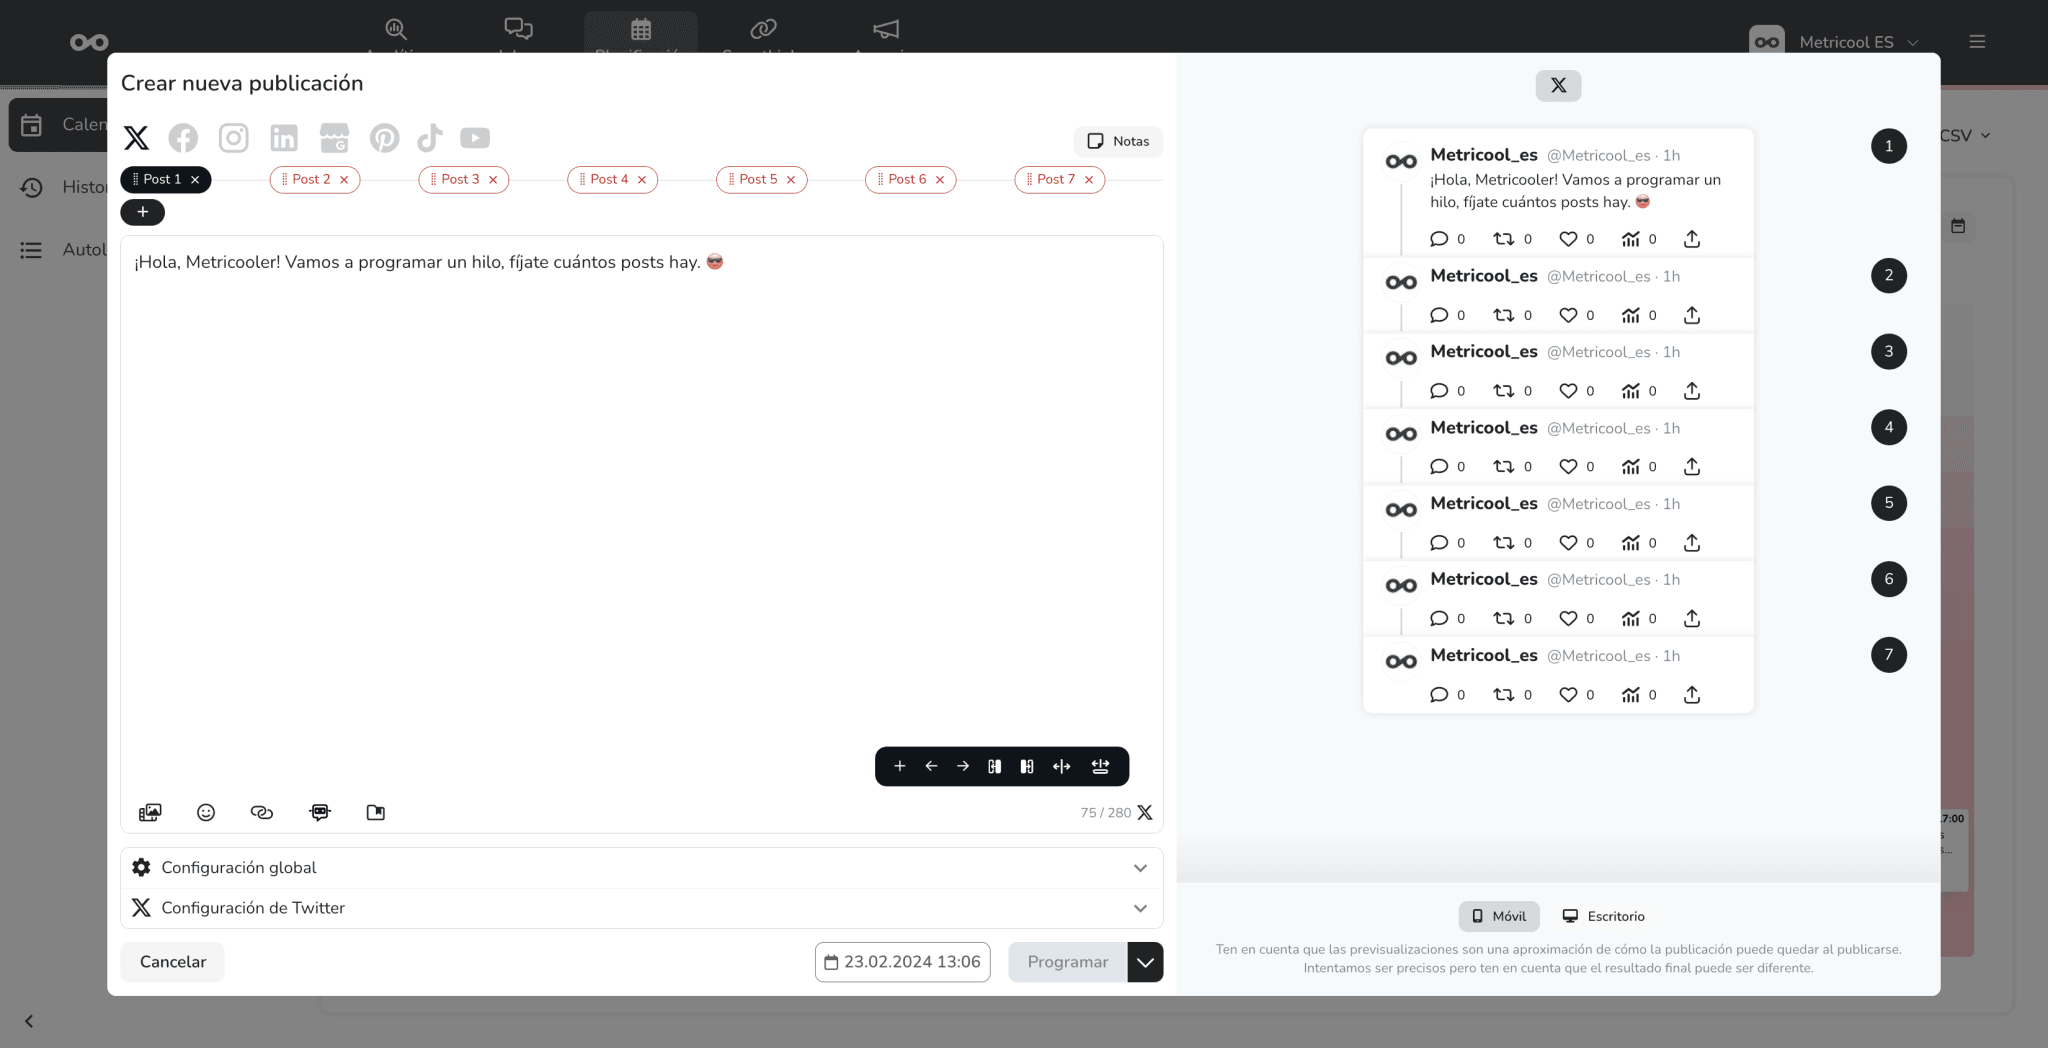Enable Instagram for this publication

click(x=234, y=138)
